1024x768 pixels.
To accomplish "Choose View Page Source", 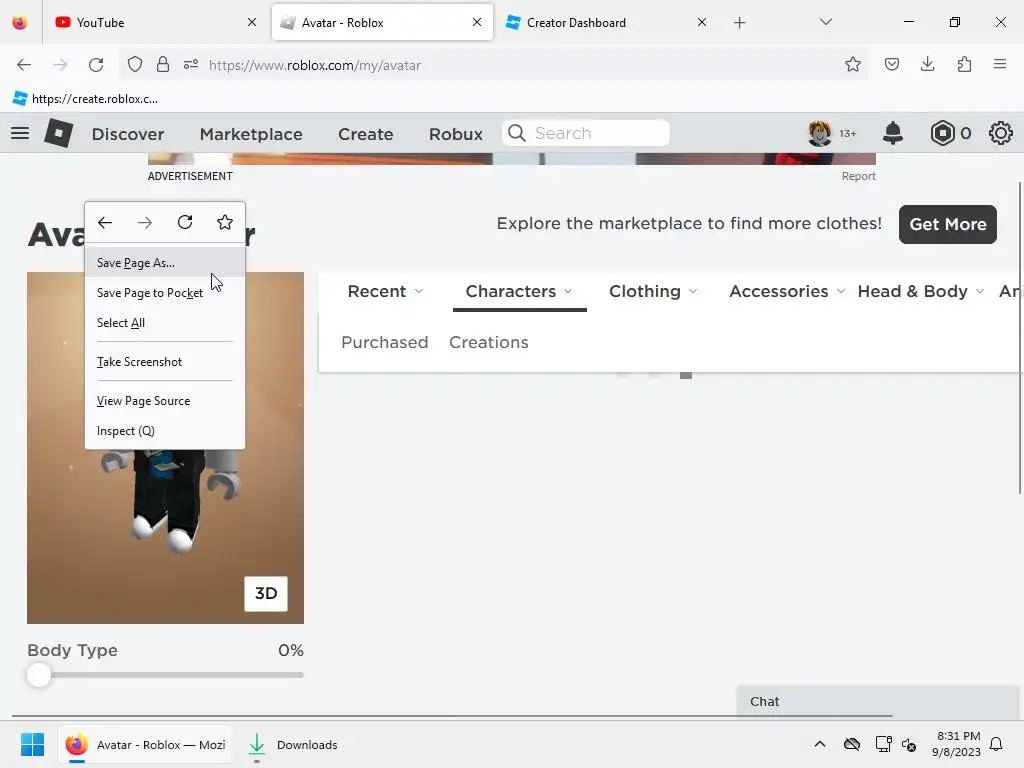I will tap(165, 401).
